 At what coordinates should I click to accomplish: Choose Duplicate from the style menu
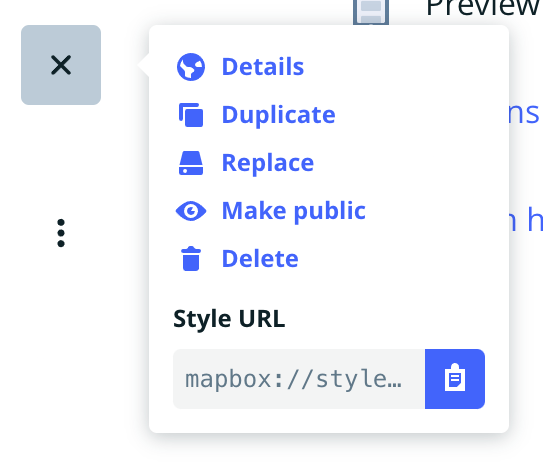tap(278, 115)
